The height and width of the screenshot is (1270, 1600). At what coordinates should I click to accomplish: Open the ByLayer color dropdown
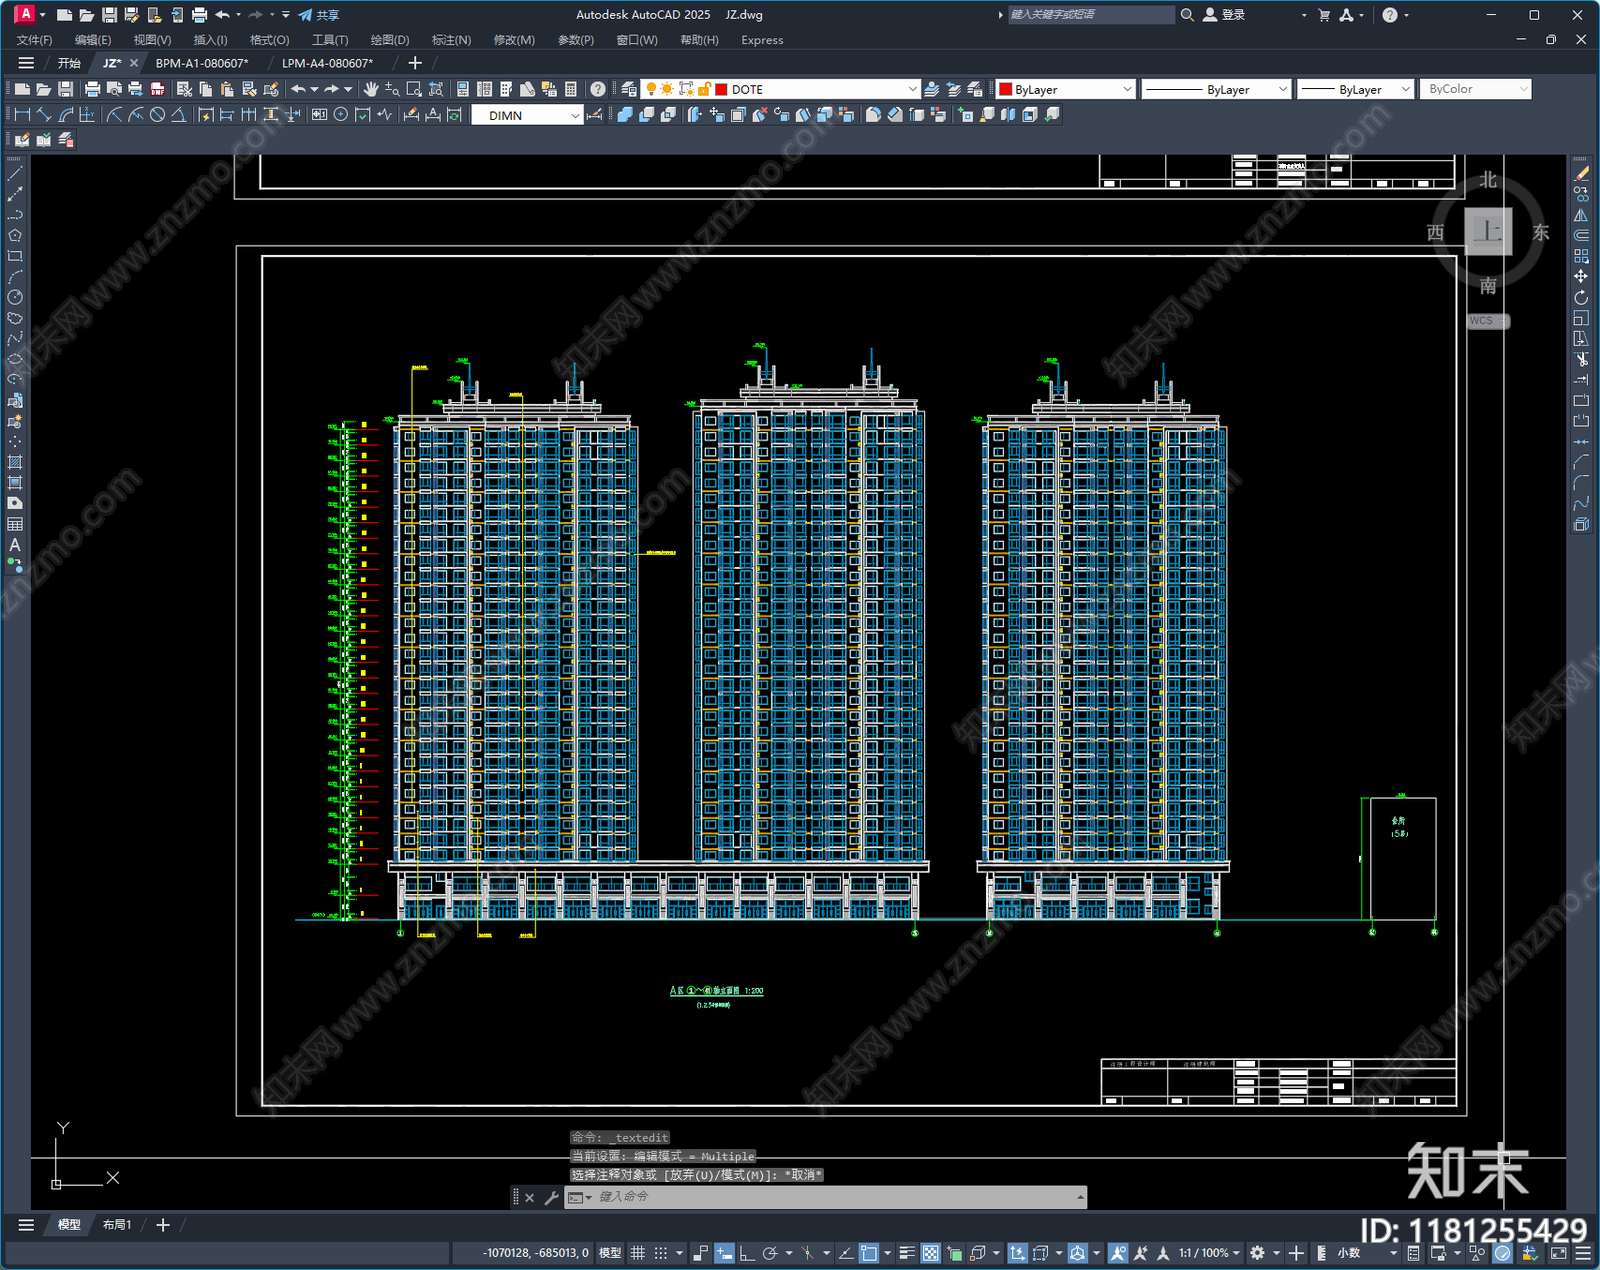point(1127,89)
